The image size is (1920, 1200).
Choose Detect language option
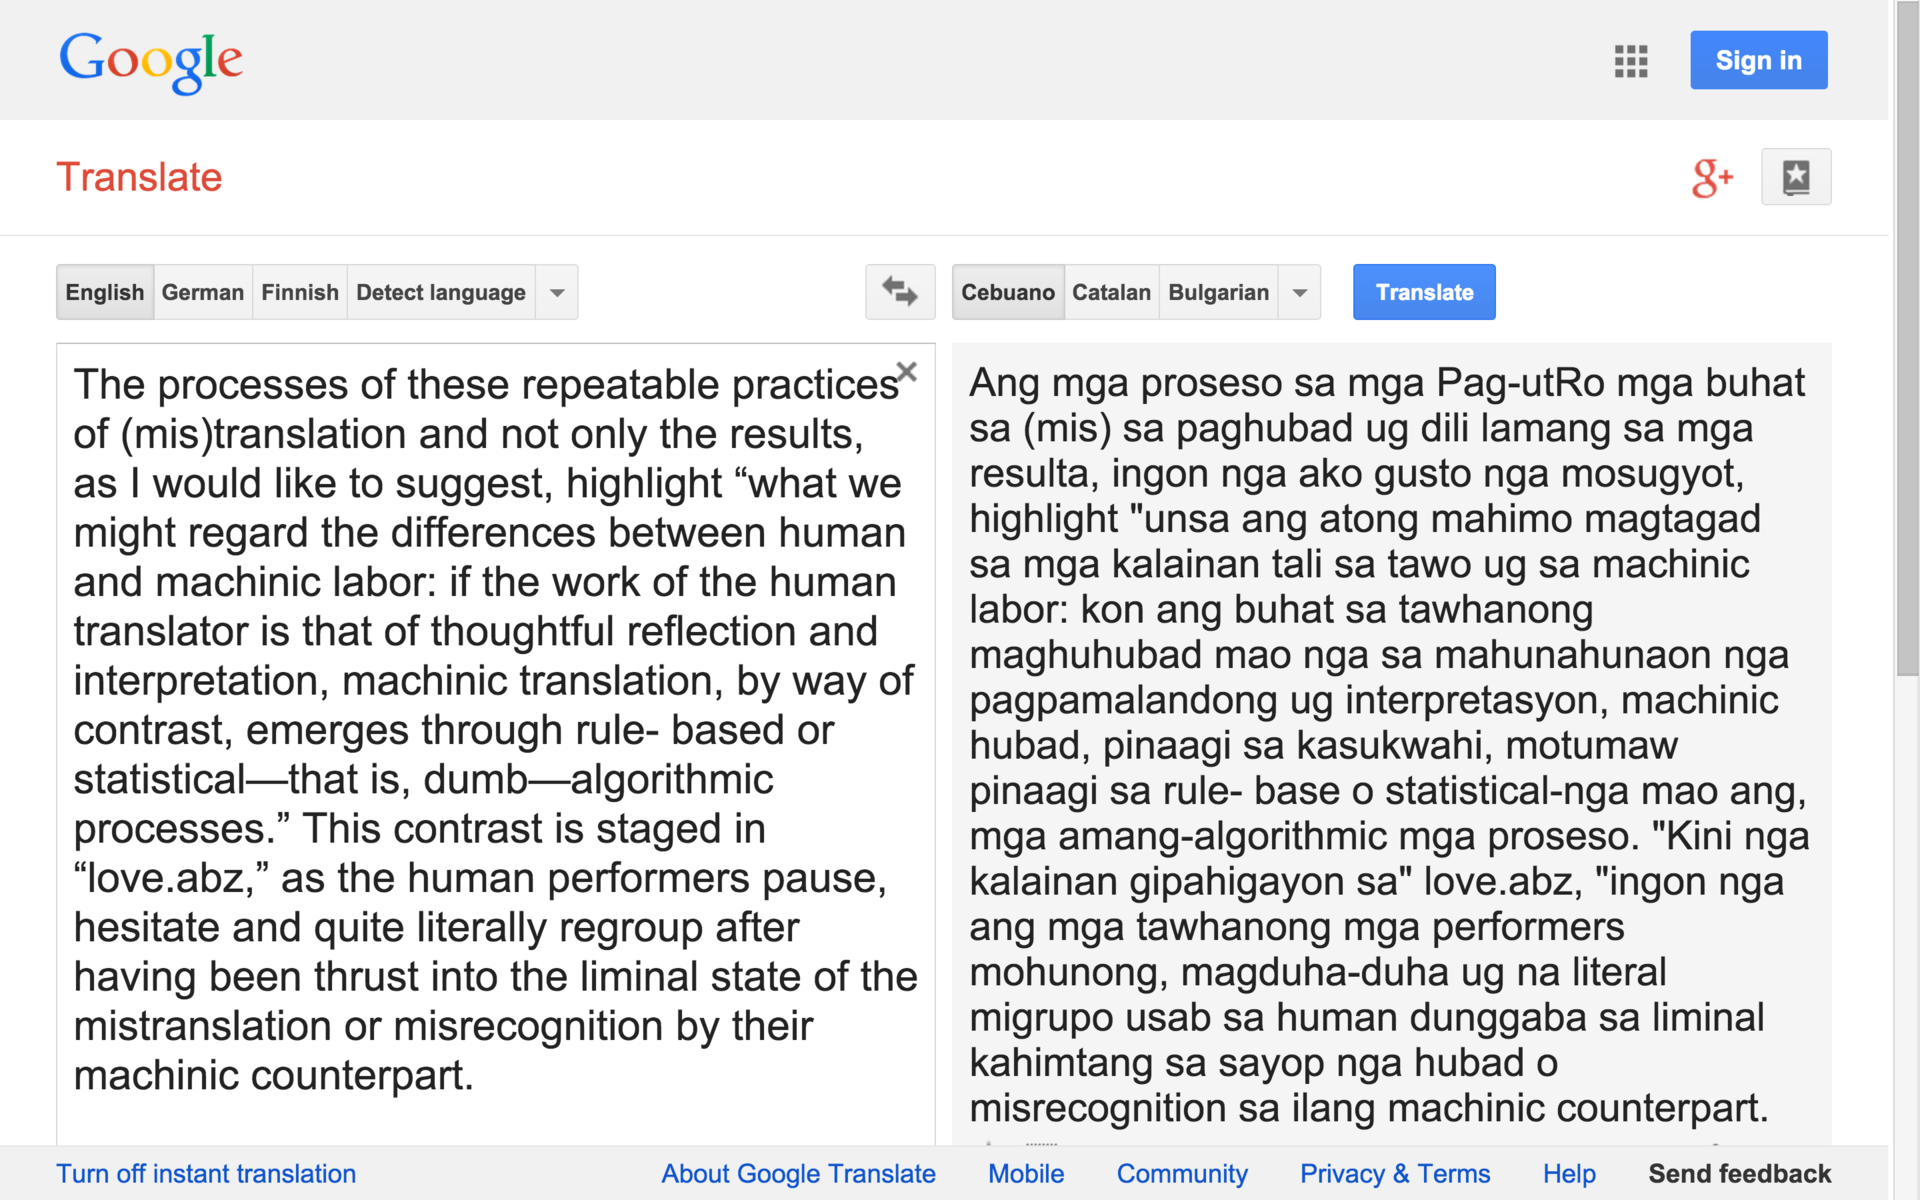[x=440, y=292]
